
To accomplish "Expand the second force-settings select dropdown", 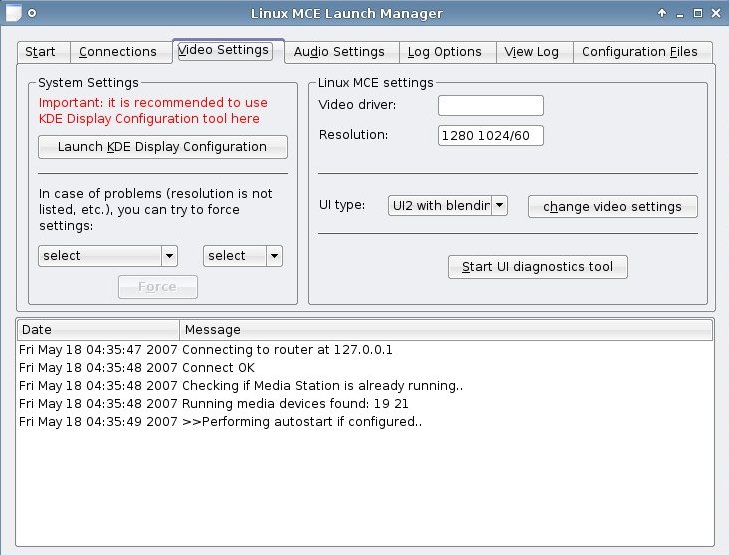I will pos(243,256).
